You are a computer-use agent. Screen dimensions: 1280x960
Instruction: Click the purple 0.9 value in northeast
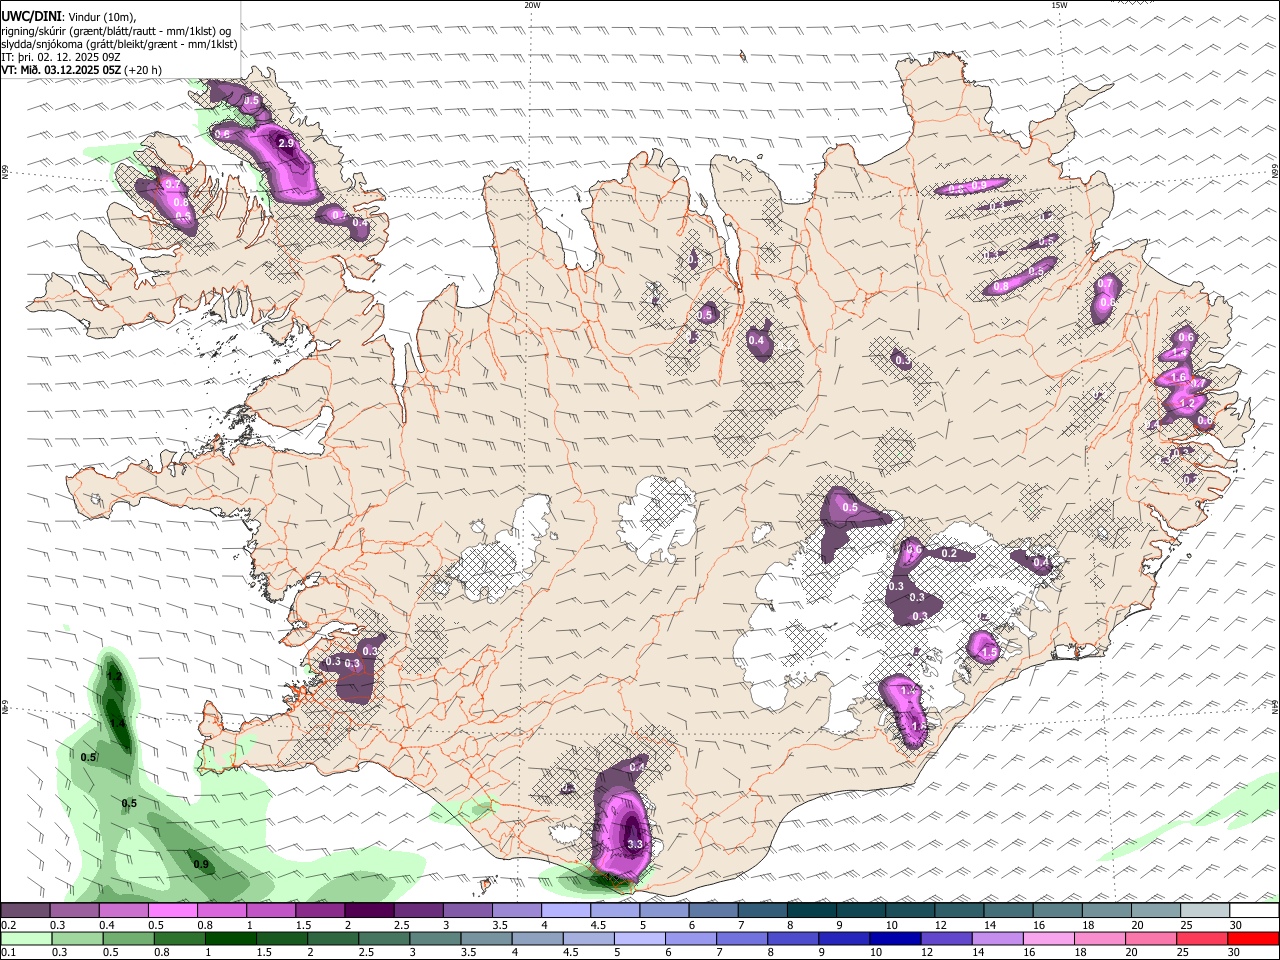coord(978,185)
